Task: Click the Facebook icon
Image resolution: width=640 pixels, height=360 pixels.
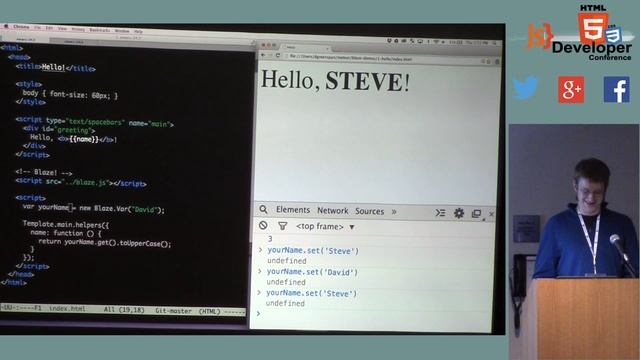Action: pos(616,89)
